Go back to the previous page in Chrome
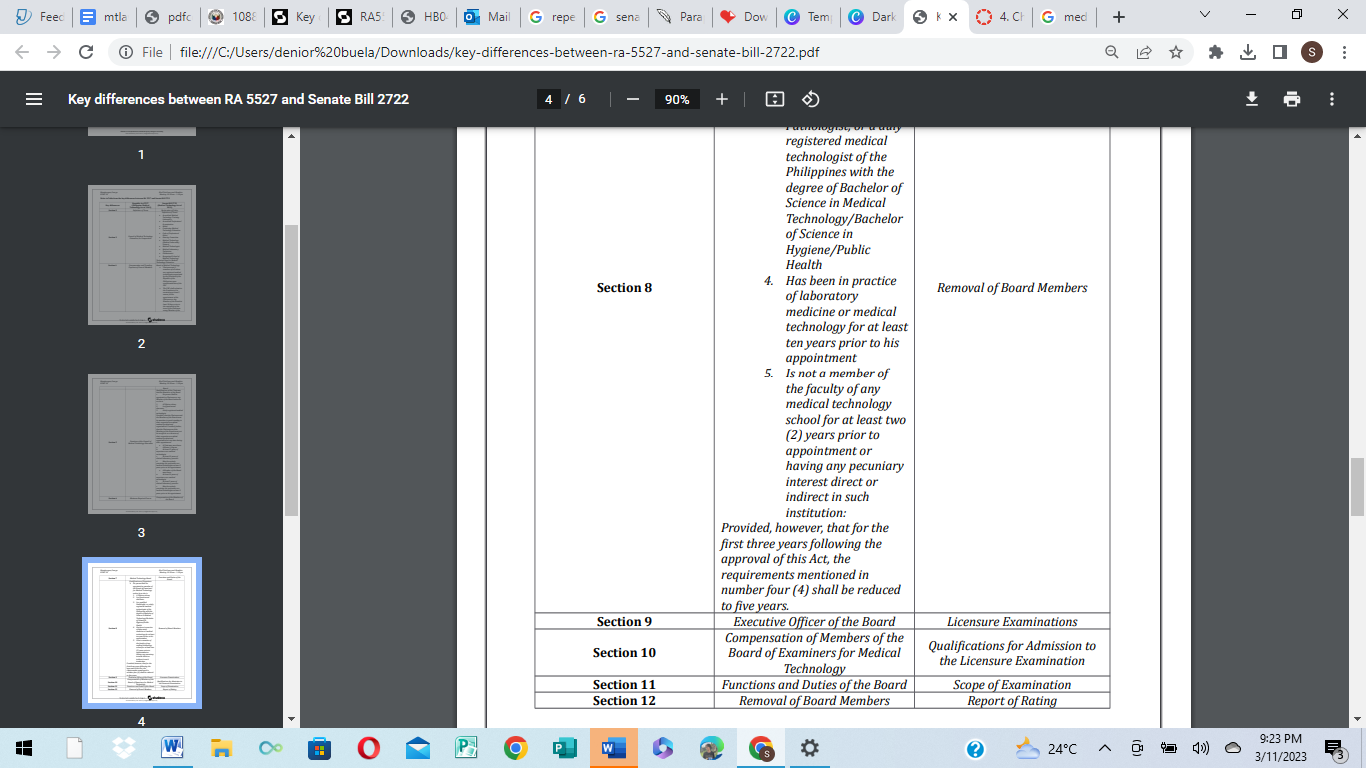 click(x=22, y=52)
